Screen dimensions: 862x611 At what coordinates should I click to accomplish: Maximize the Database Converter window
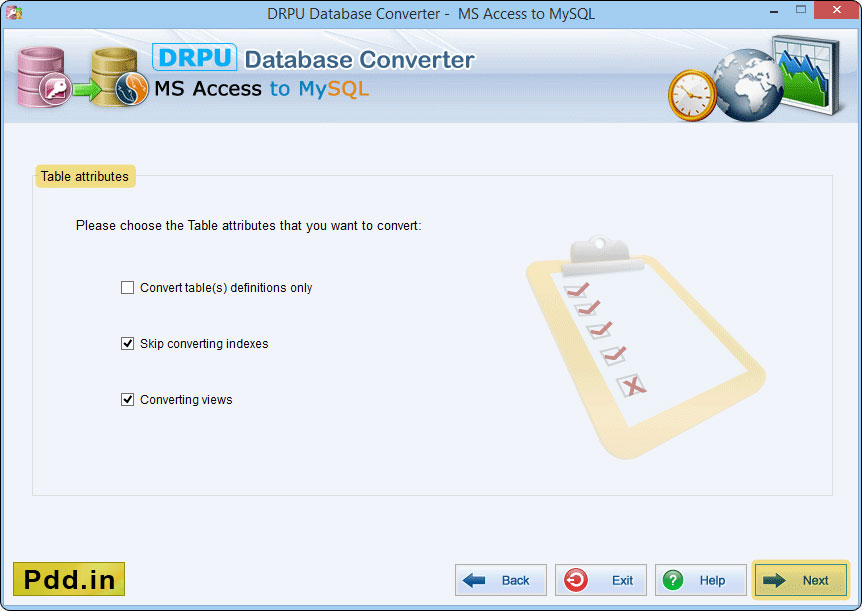[x=801, y=10]
